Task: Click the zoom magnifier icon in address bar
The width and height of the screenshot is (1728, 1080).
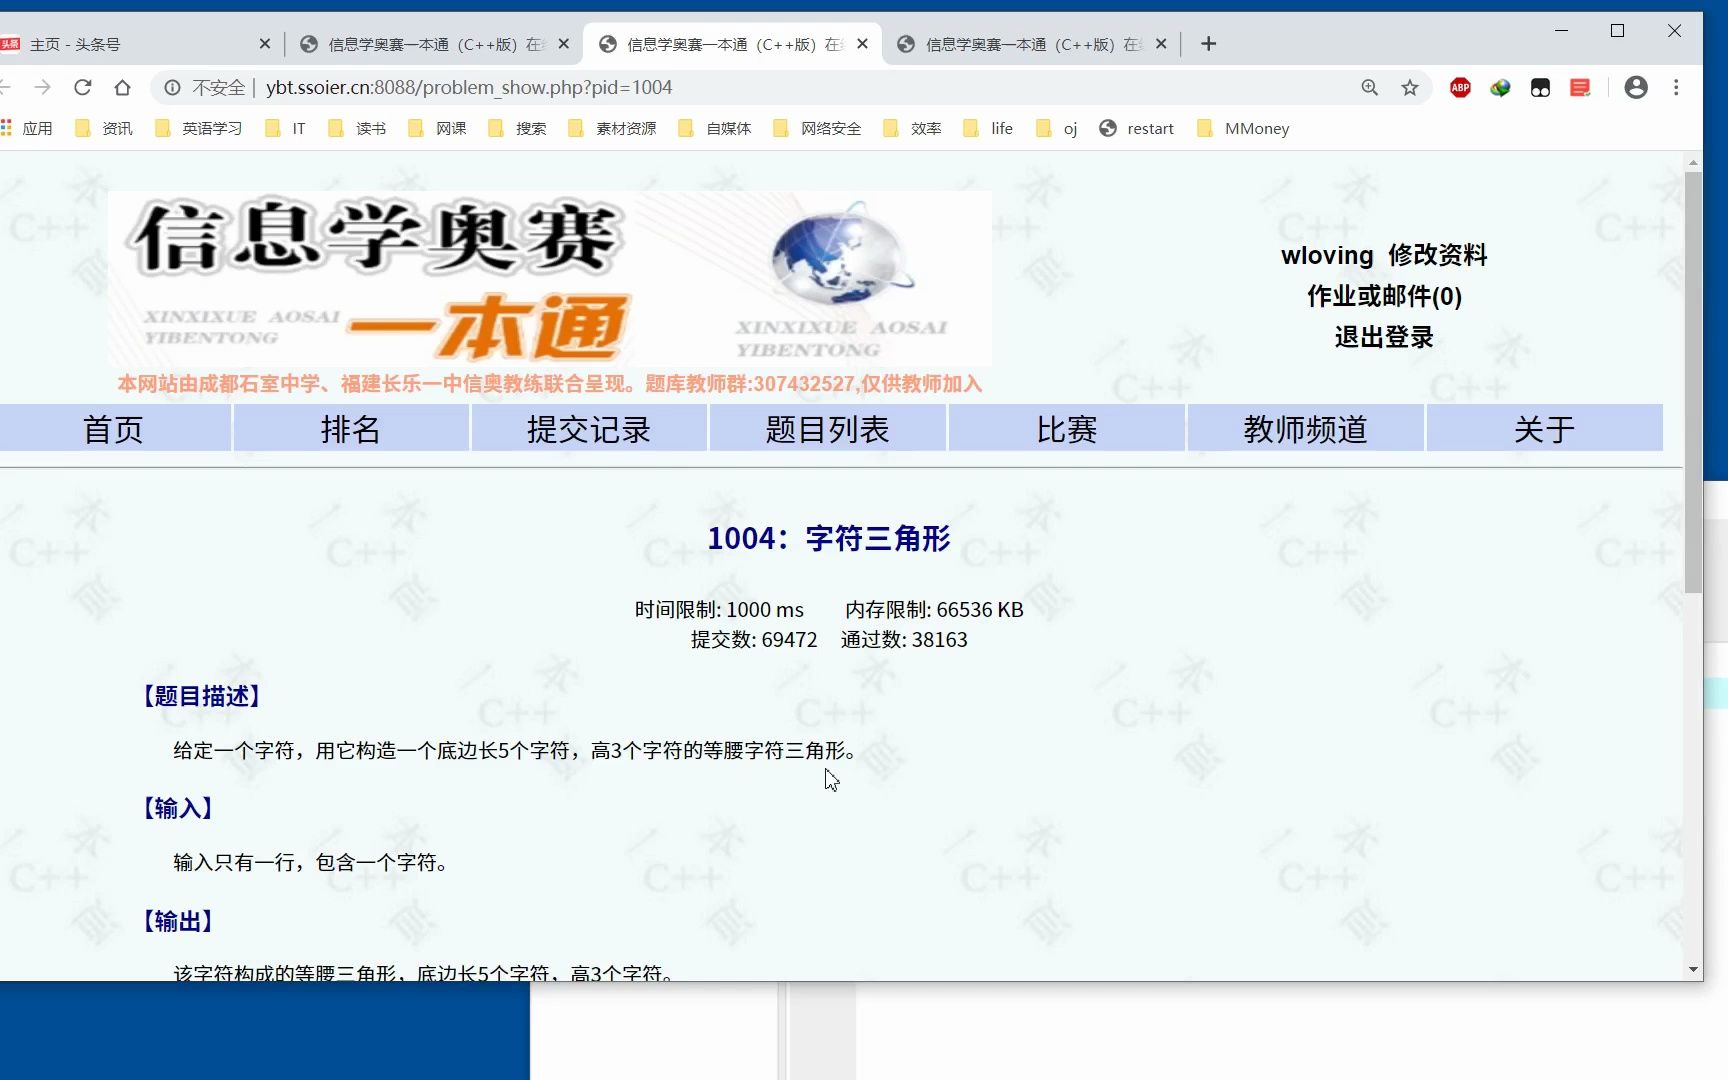Action: click(x=1369, y=88)
